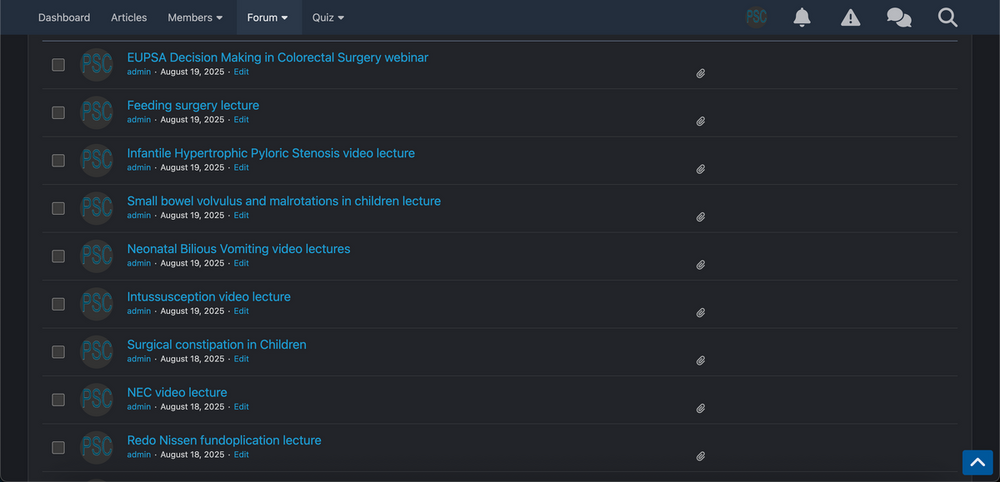Click the warning triangle alerts icon
Screen dimensions: 1000x482
tap(850, 17)
